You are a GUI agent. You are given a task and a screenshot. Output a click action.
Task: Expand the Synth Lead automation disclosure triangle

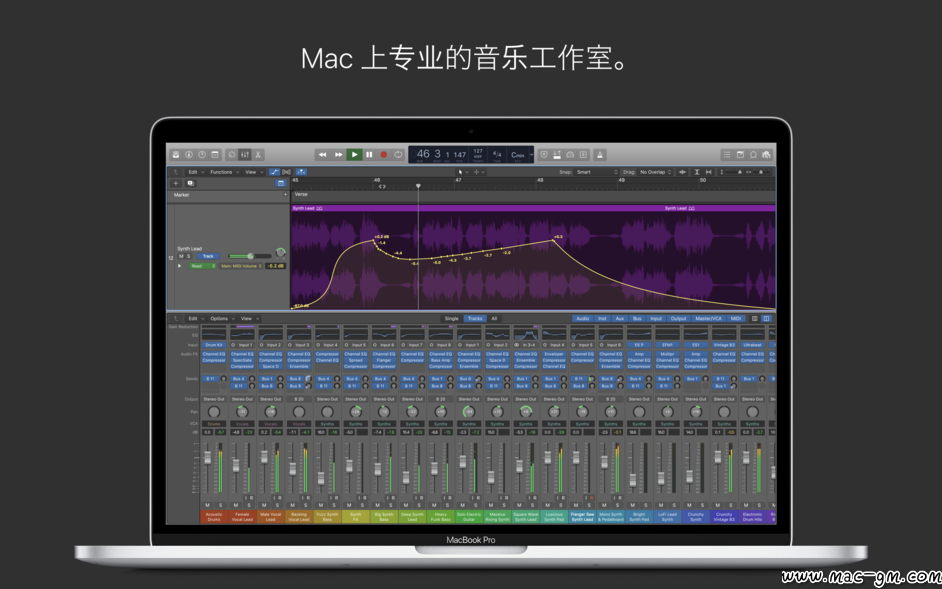click(x=179, y=266)
